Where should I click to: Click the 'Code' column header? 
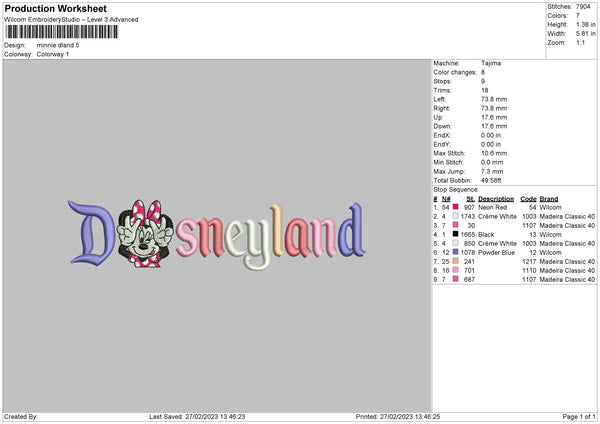coord(528,199)
